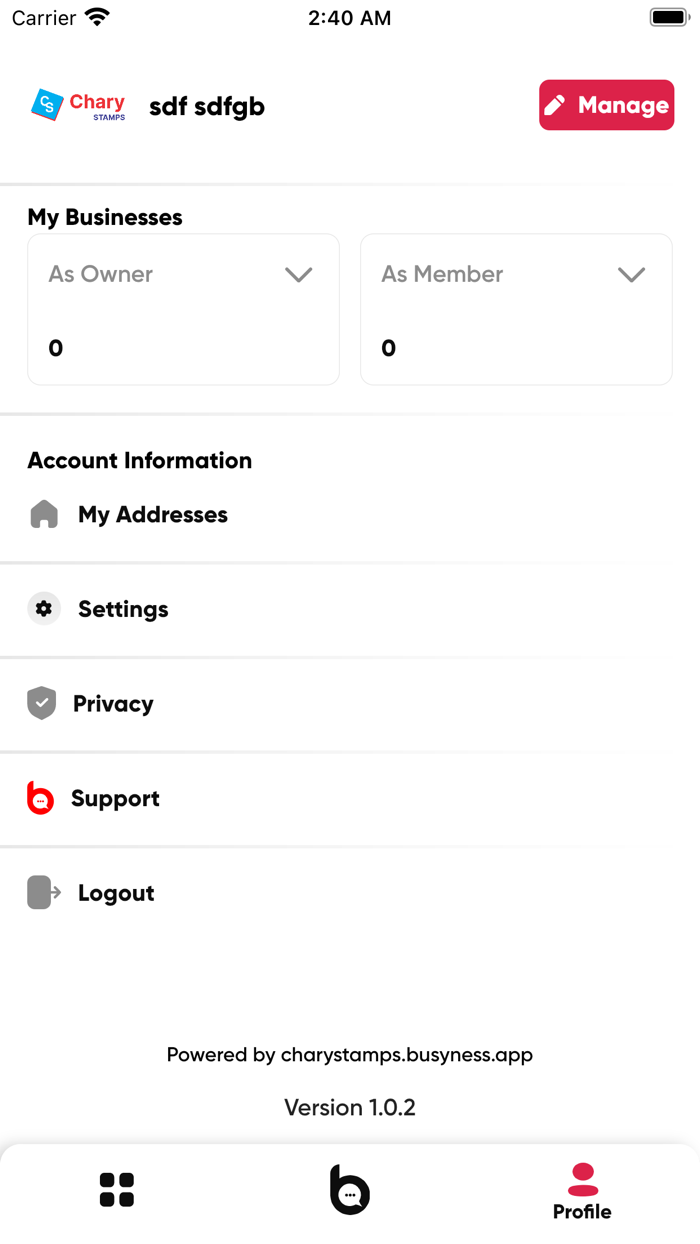Switch to the Profile tab
Viewport: 700px width, 1244px height.
pos(582,1192)
